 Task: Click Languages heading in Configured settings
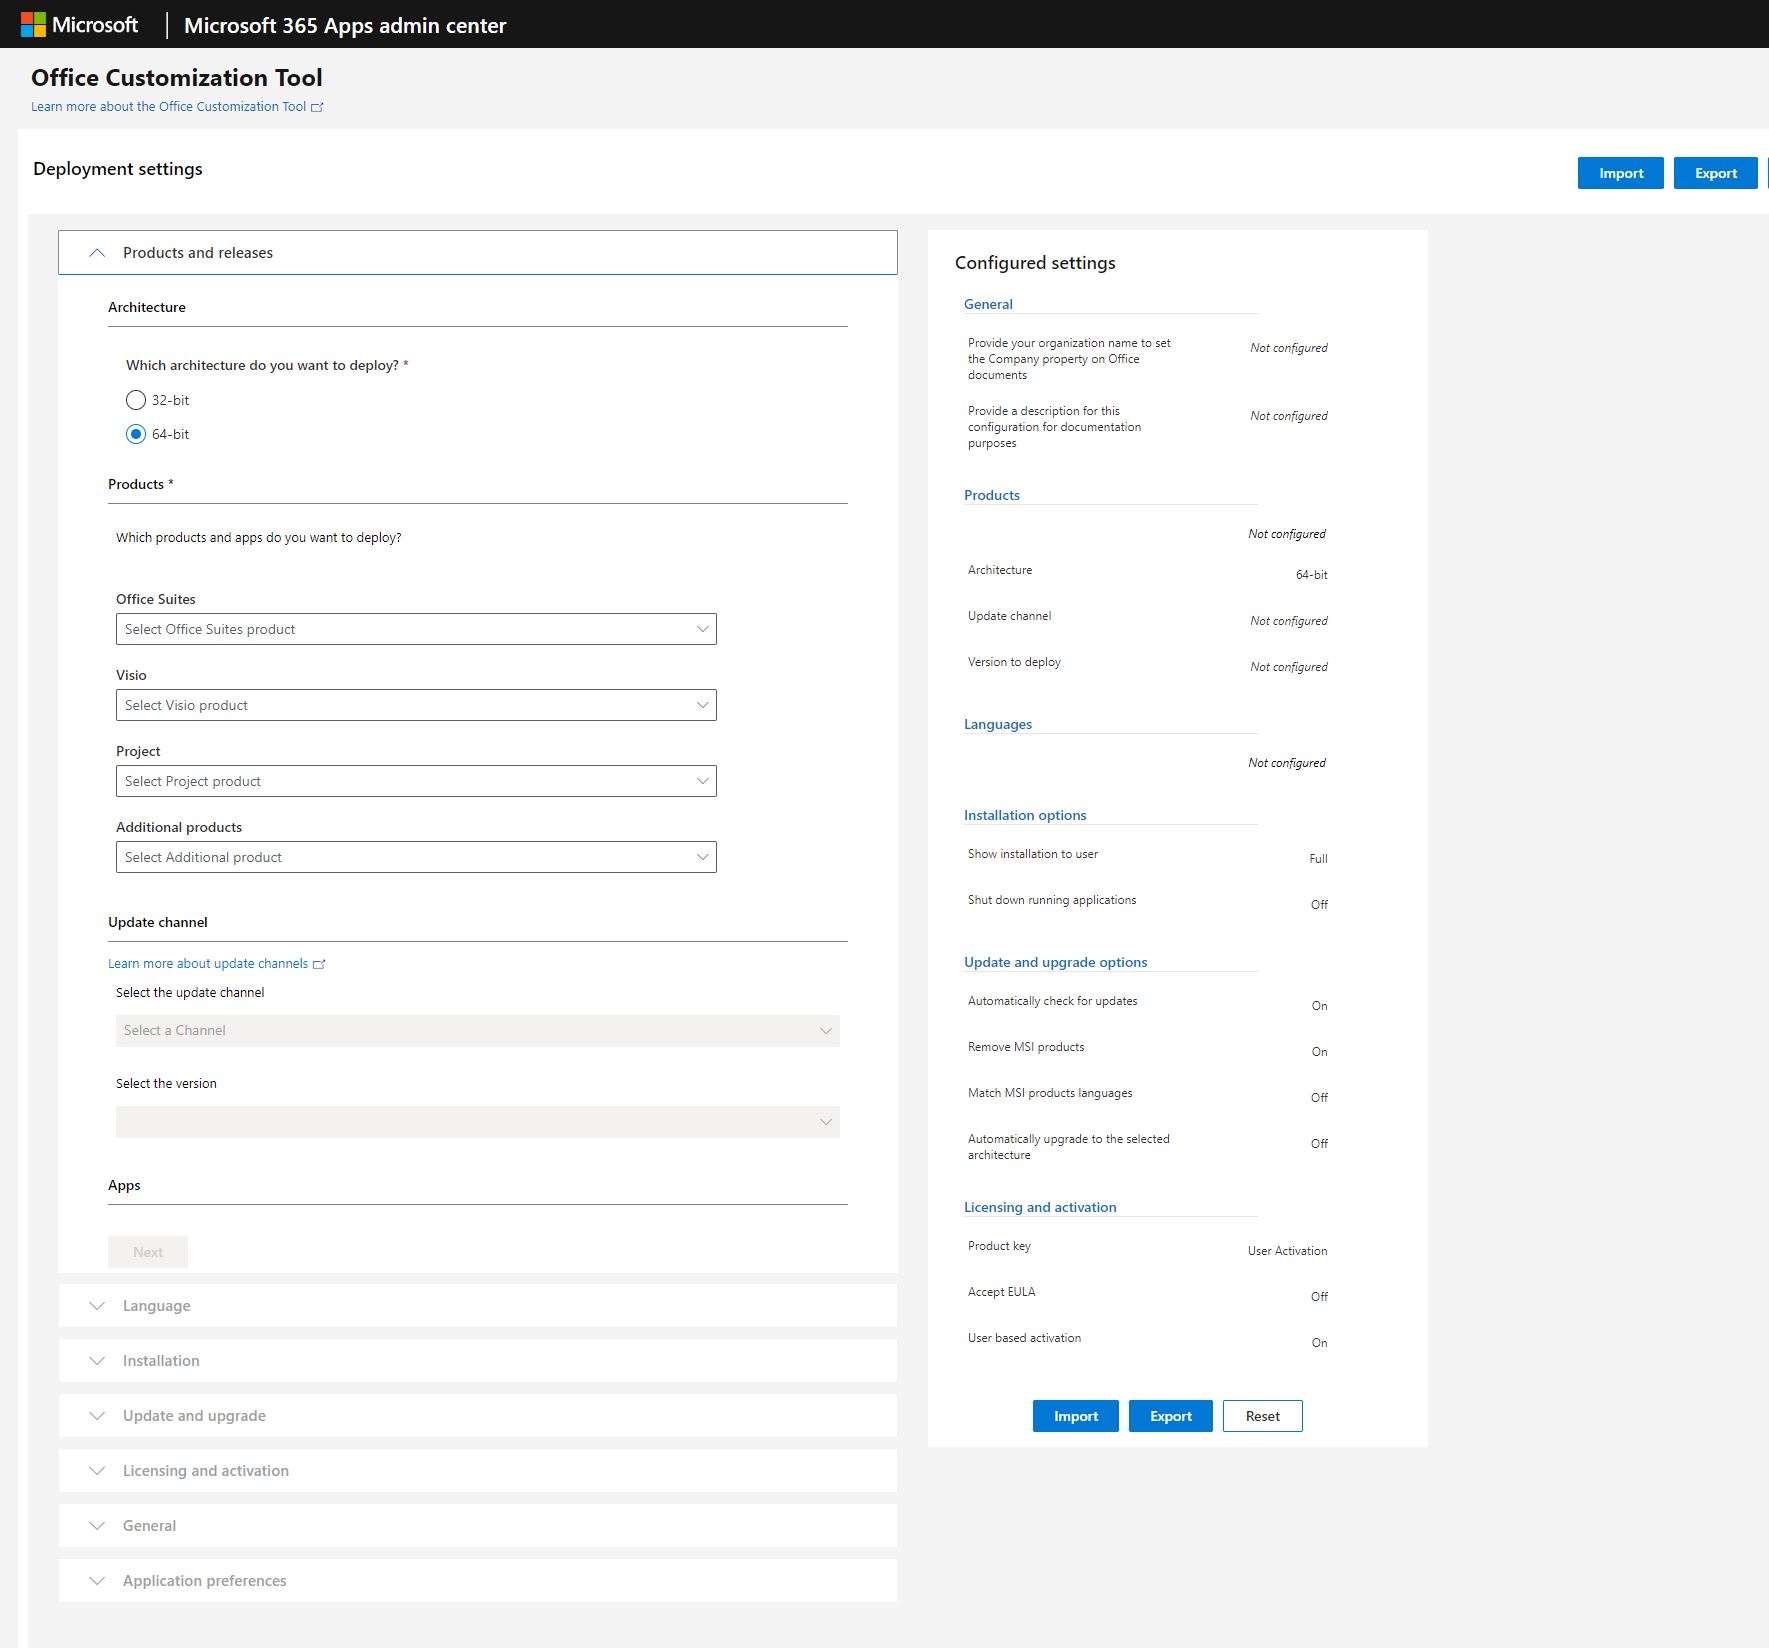[x=998, y=724]
